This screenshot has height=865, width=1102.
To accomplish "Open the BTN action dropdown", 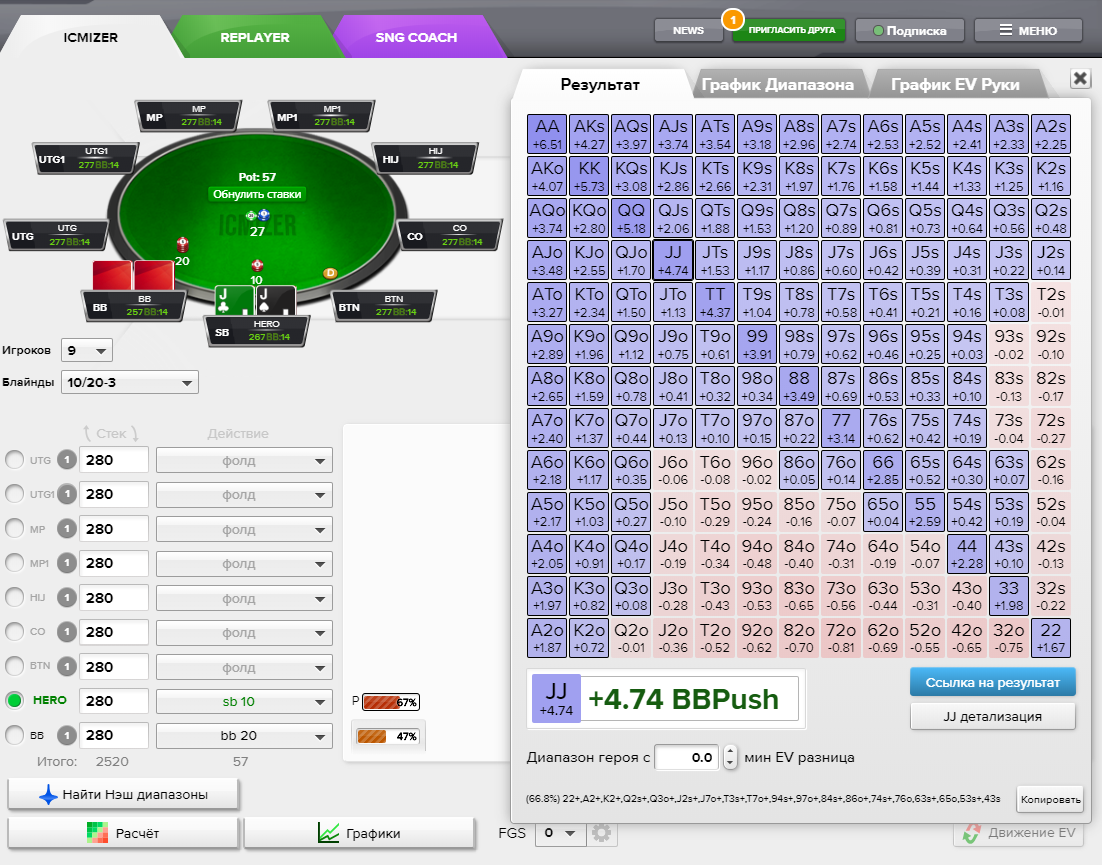I will pyautogui.click(x=244, y=668).
